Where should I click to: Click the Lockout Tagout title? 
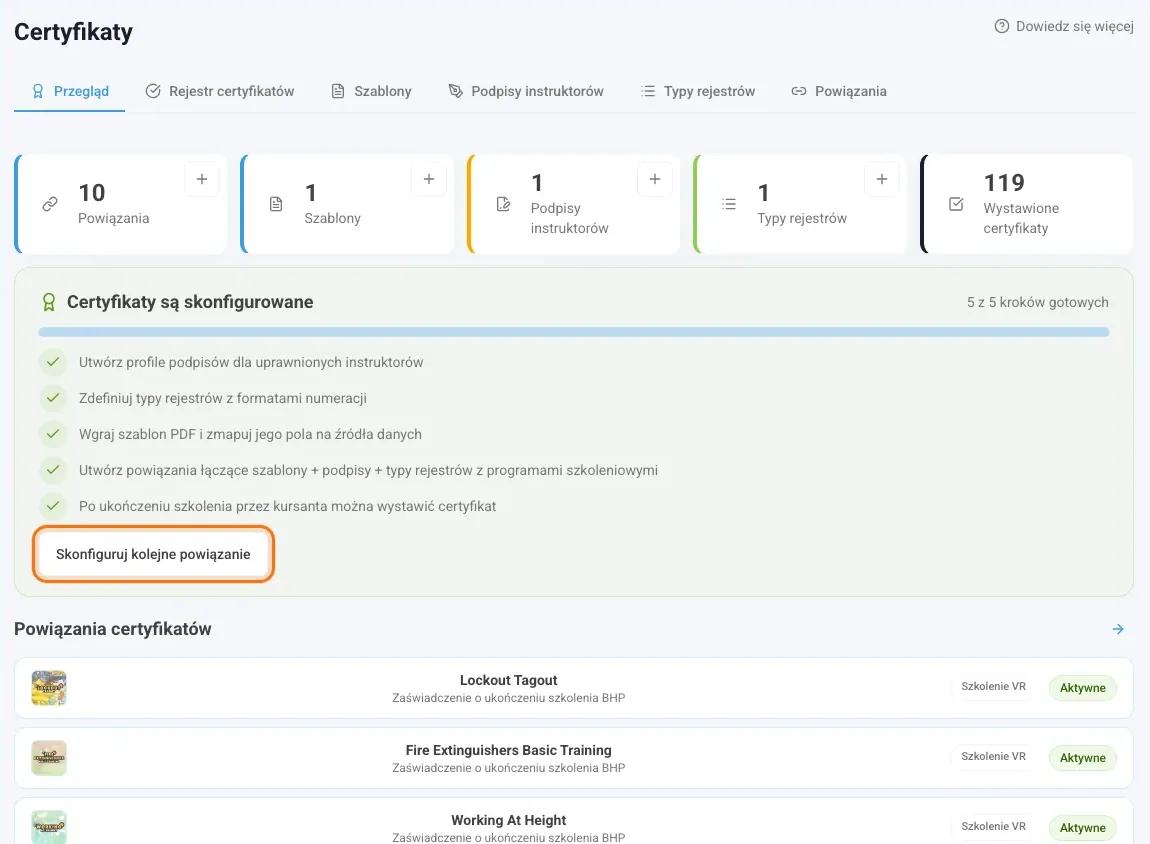pyautogui.click(x=508, y=680)
